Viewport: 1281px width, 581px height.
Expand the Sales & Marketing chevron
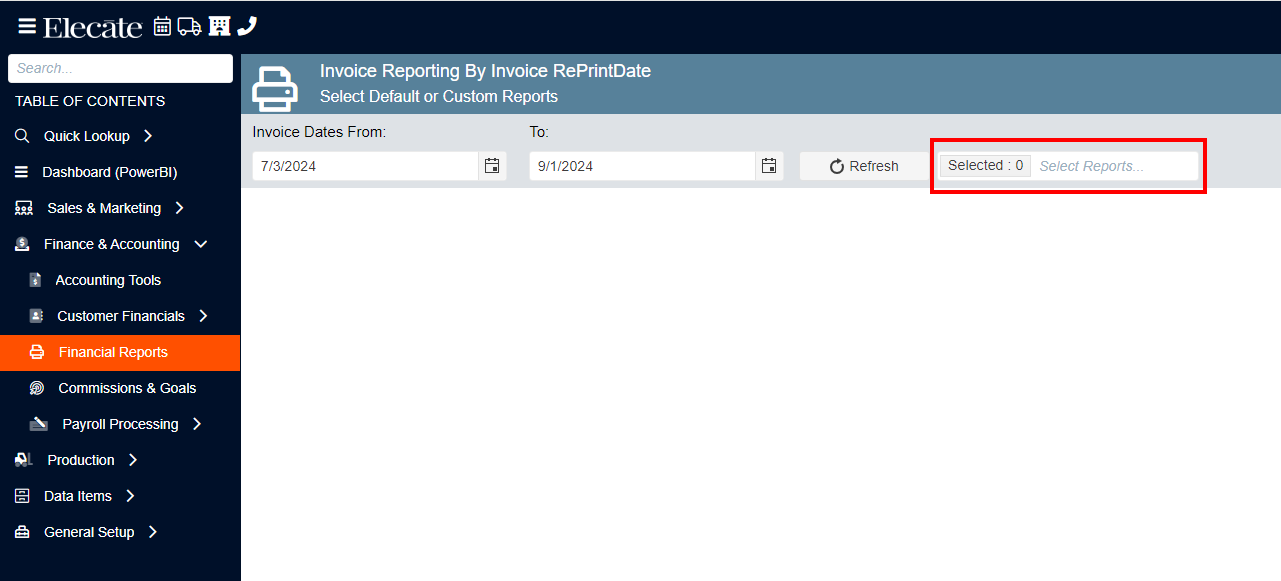click(179, 208)
